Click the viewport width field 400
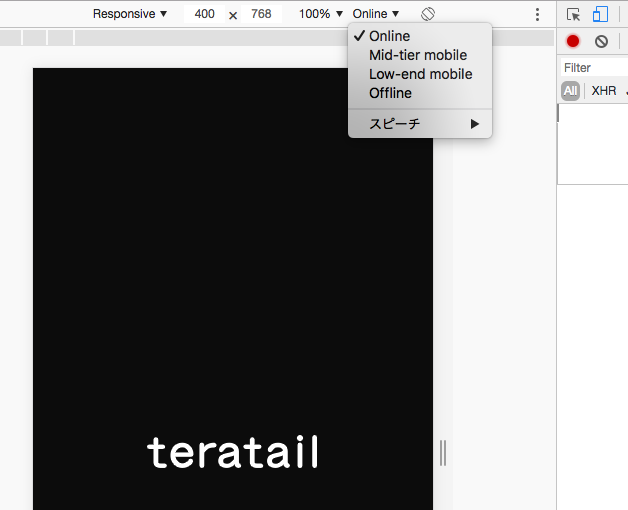The image size is (628, 510). point(204,14)
